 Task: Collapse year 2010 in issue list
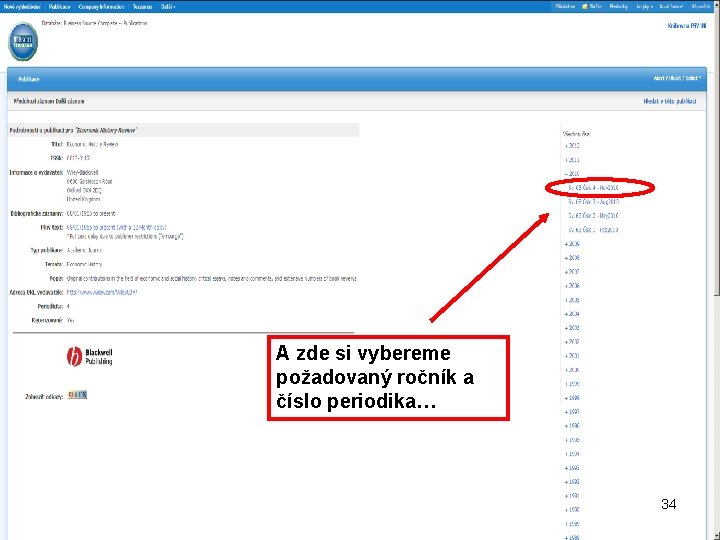click(572, 174)
